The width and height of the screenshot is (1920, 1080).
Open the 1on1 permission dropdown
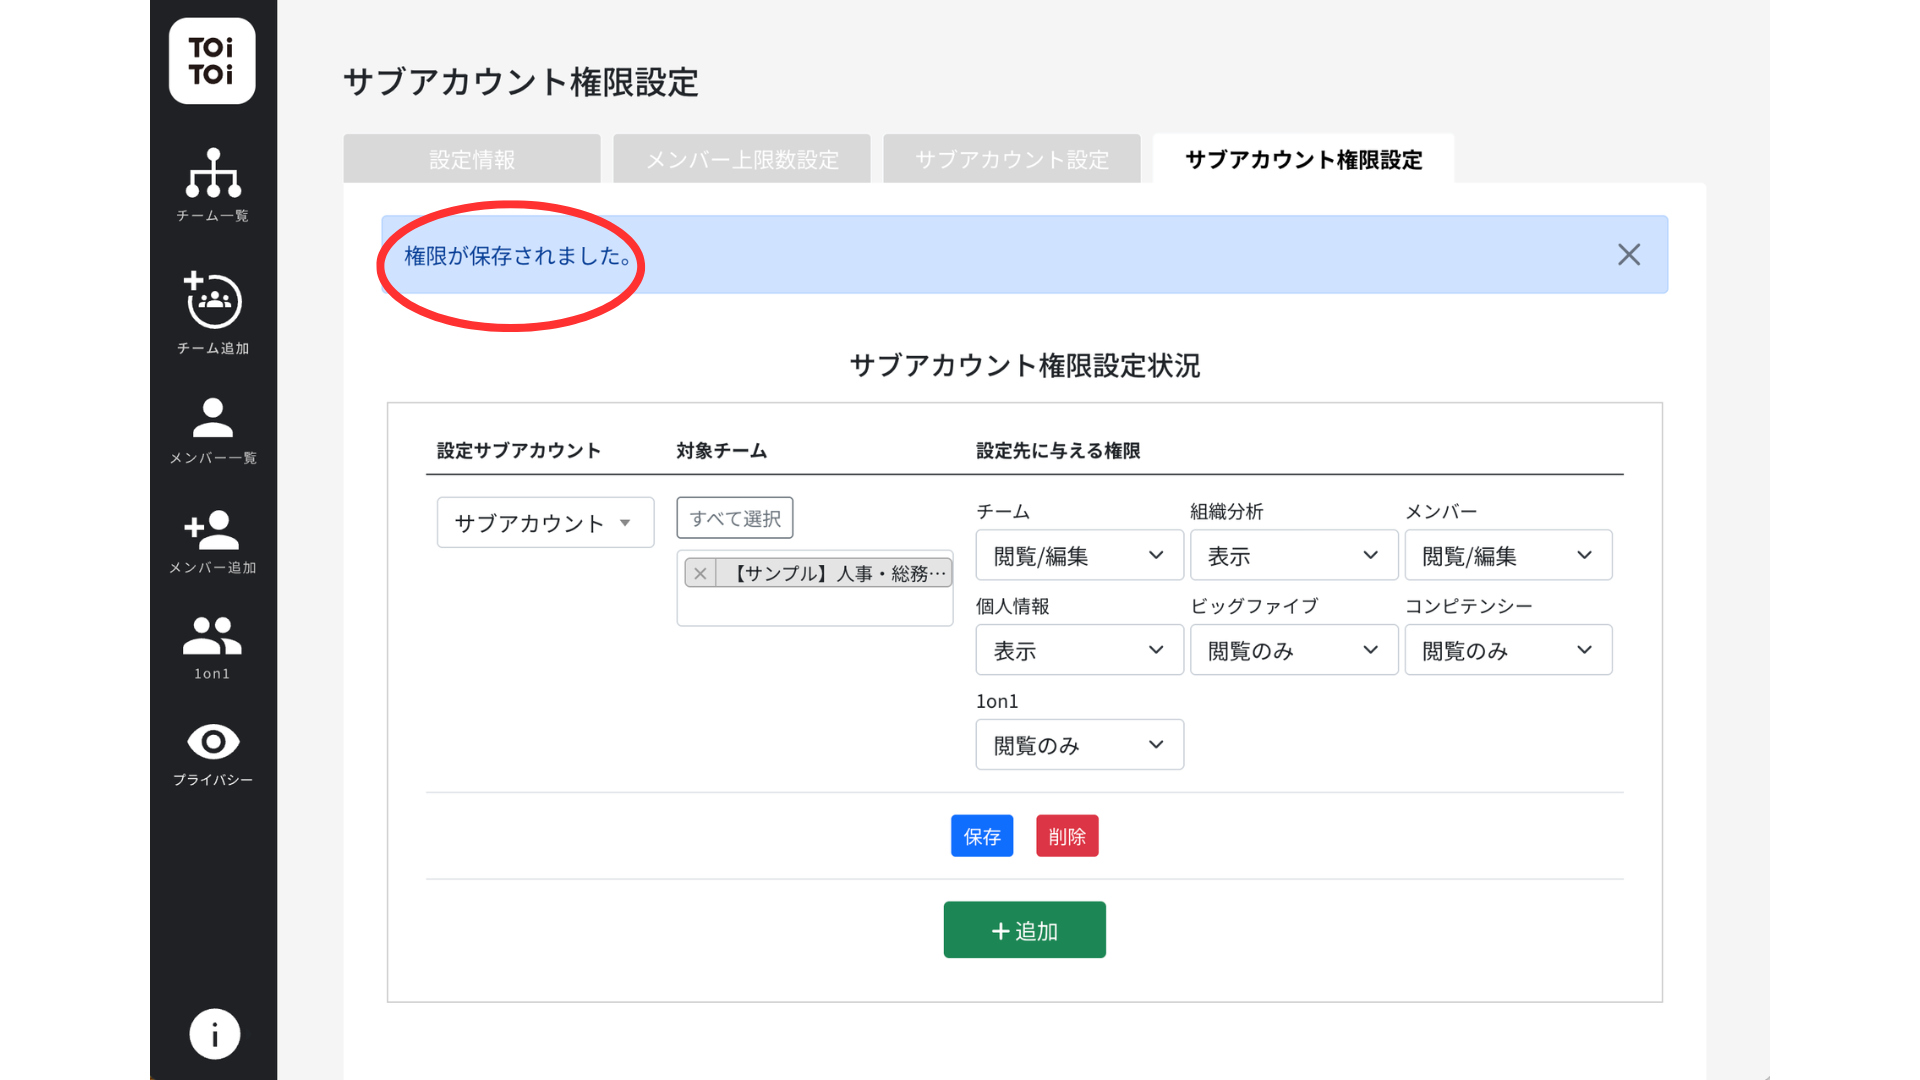coord(1080,745)
